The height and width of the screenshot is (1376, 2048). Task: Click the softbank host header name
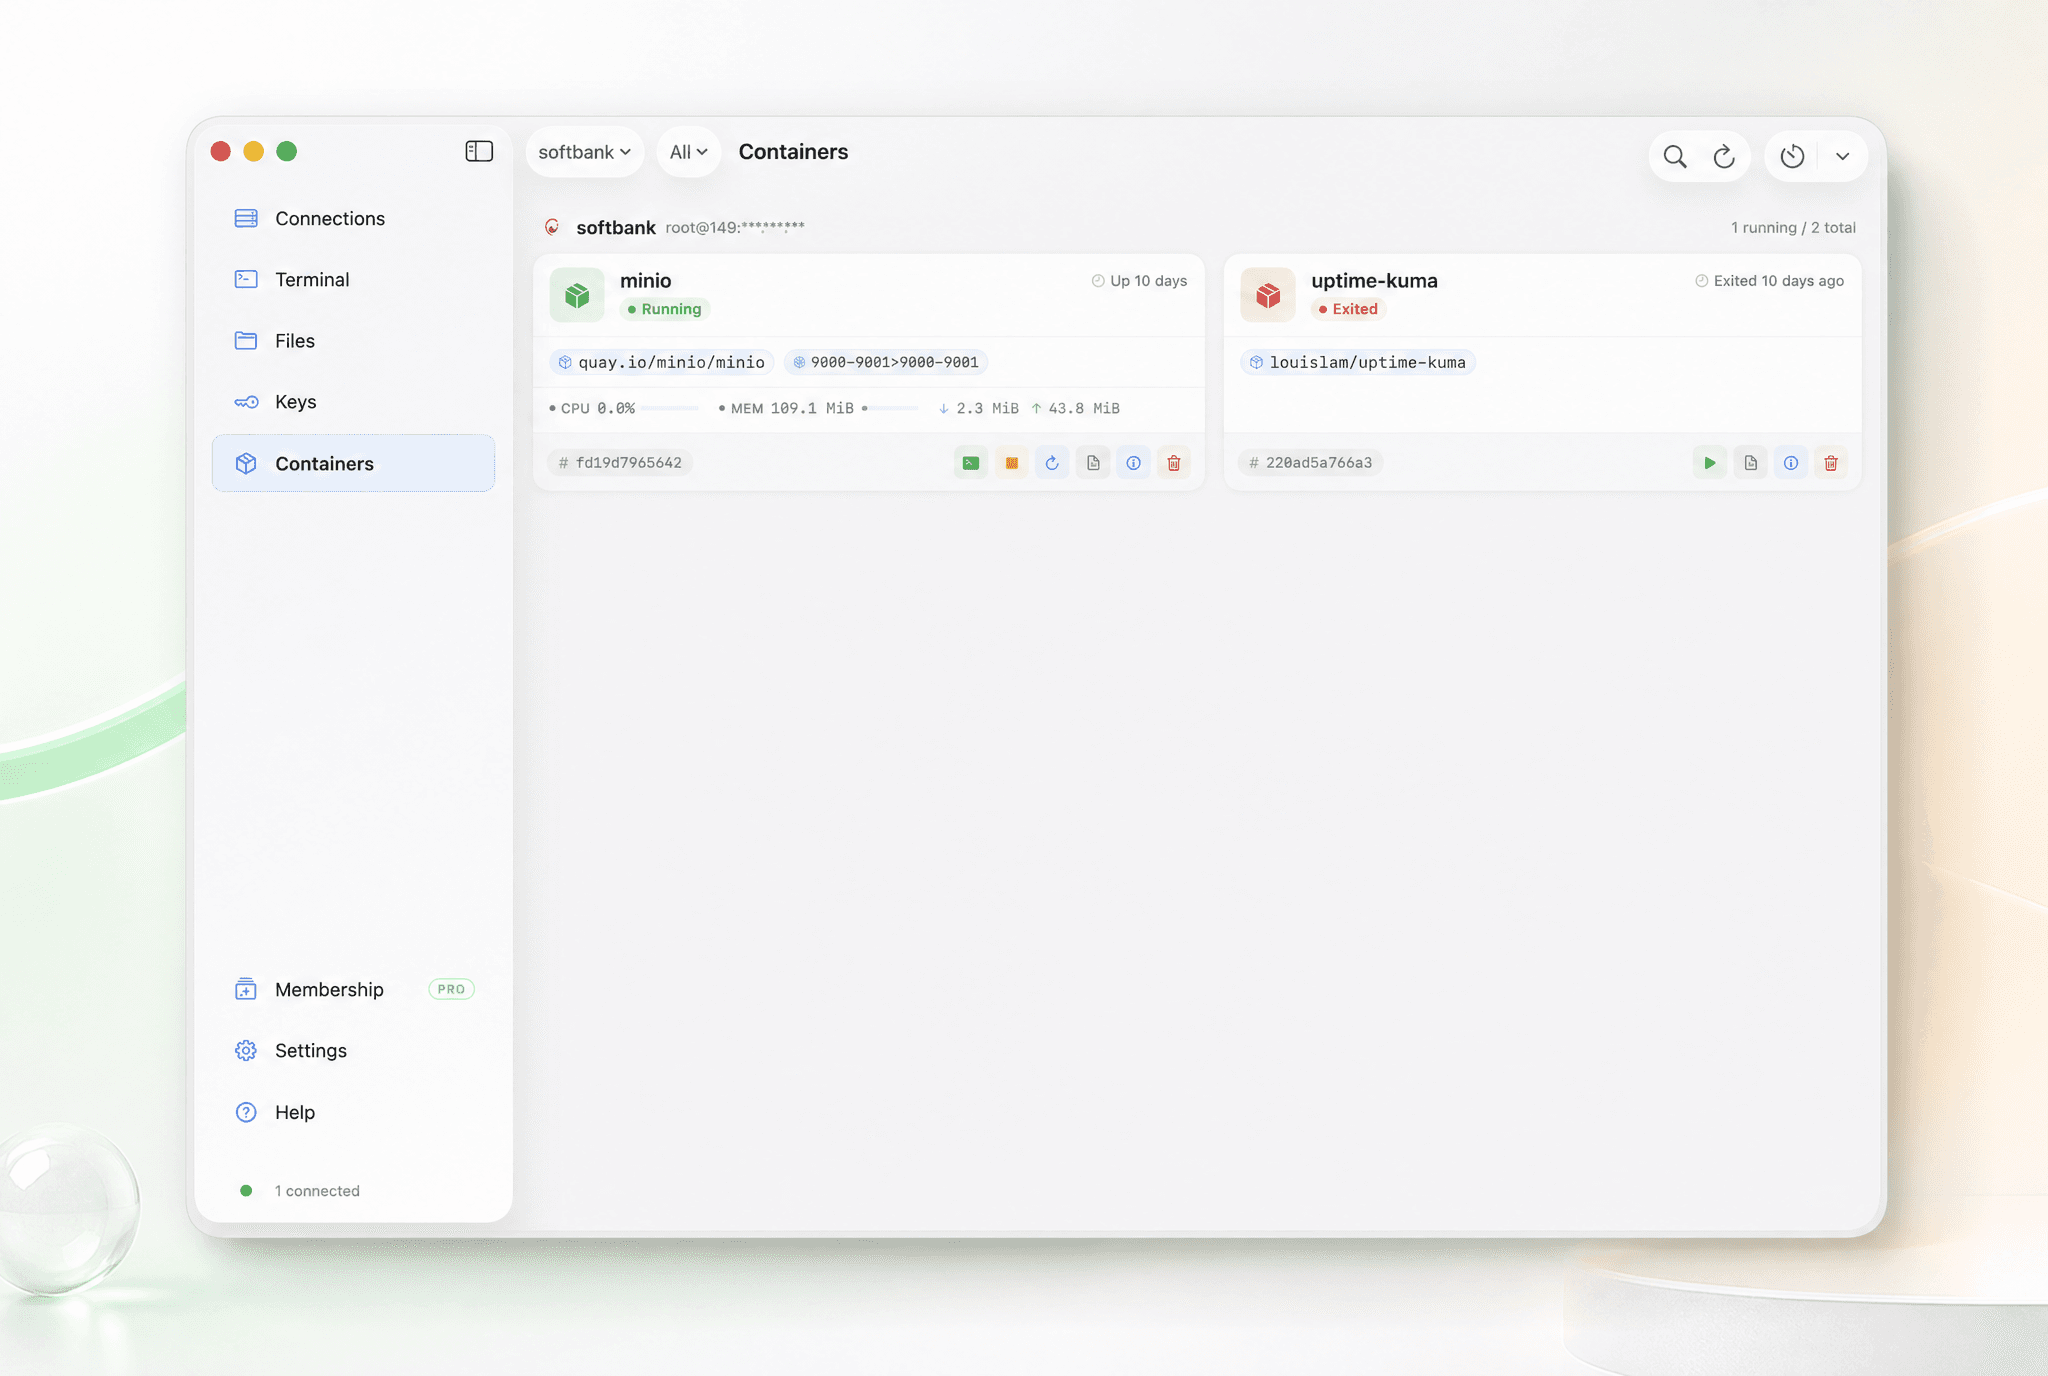click(616, 228)
